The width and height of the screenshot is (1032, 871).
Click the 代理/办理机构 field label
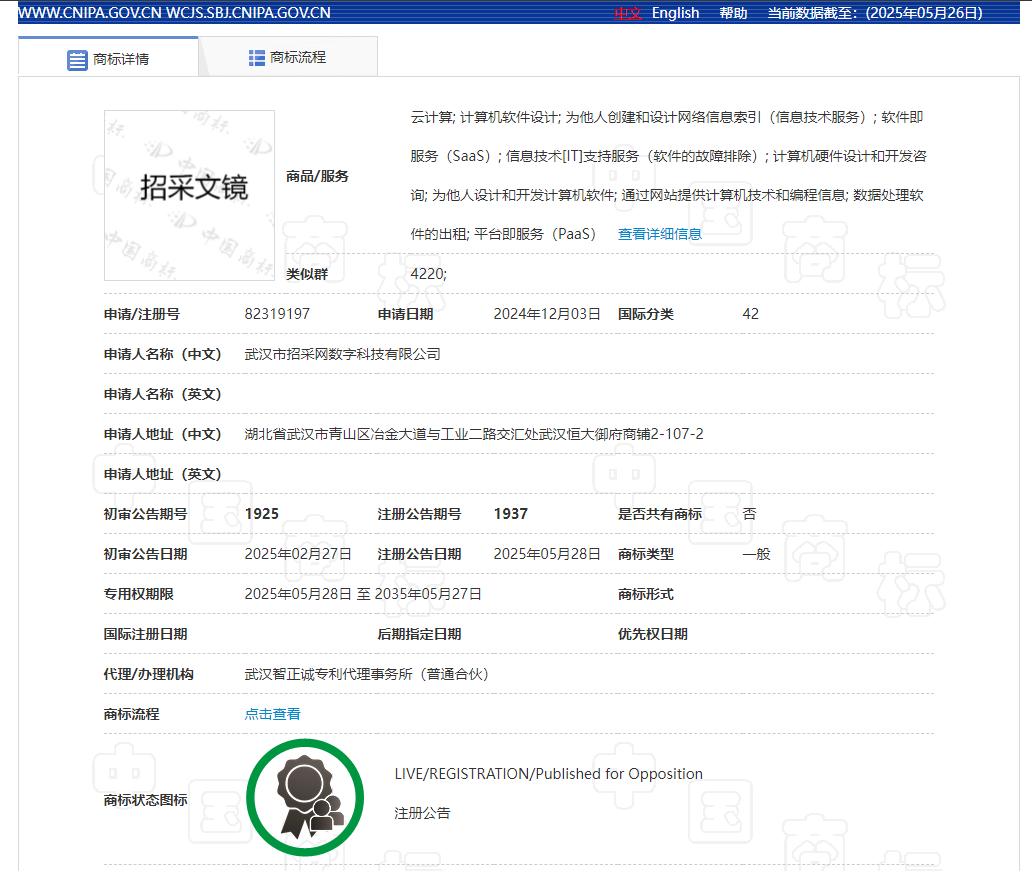pos(148,674)
